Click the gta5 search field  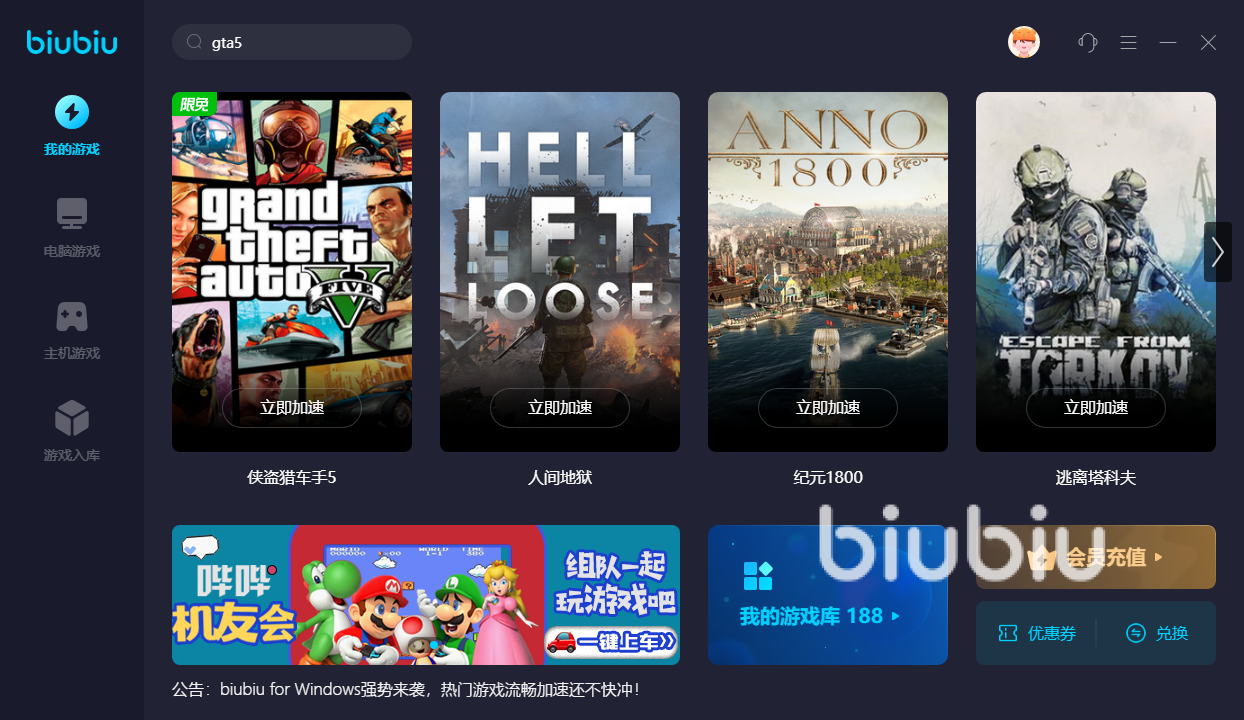(x=292, y=42)
